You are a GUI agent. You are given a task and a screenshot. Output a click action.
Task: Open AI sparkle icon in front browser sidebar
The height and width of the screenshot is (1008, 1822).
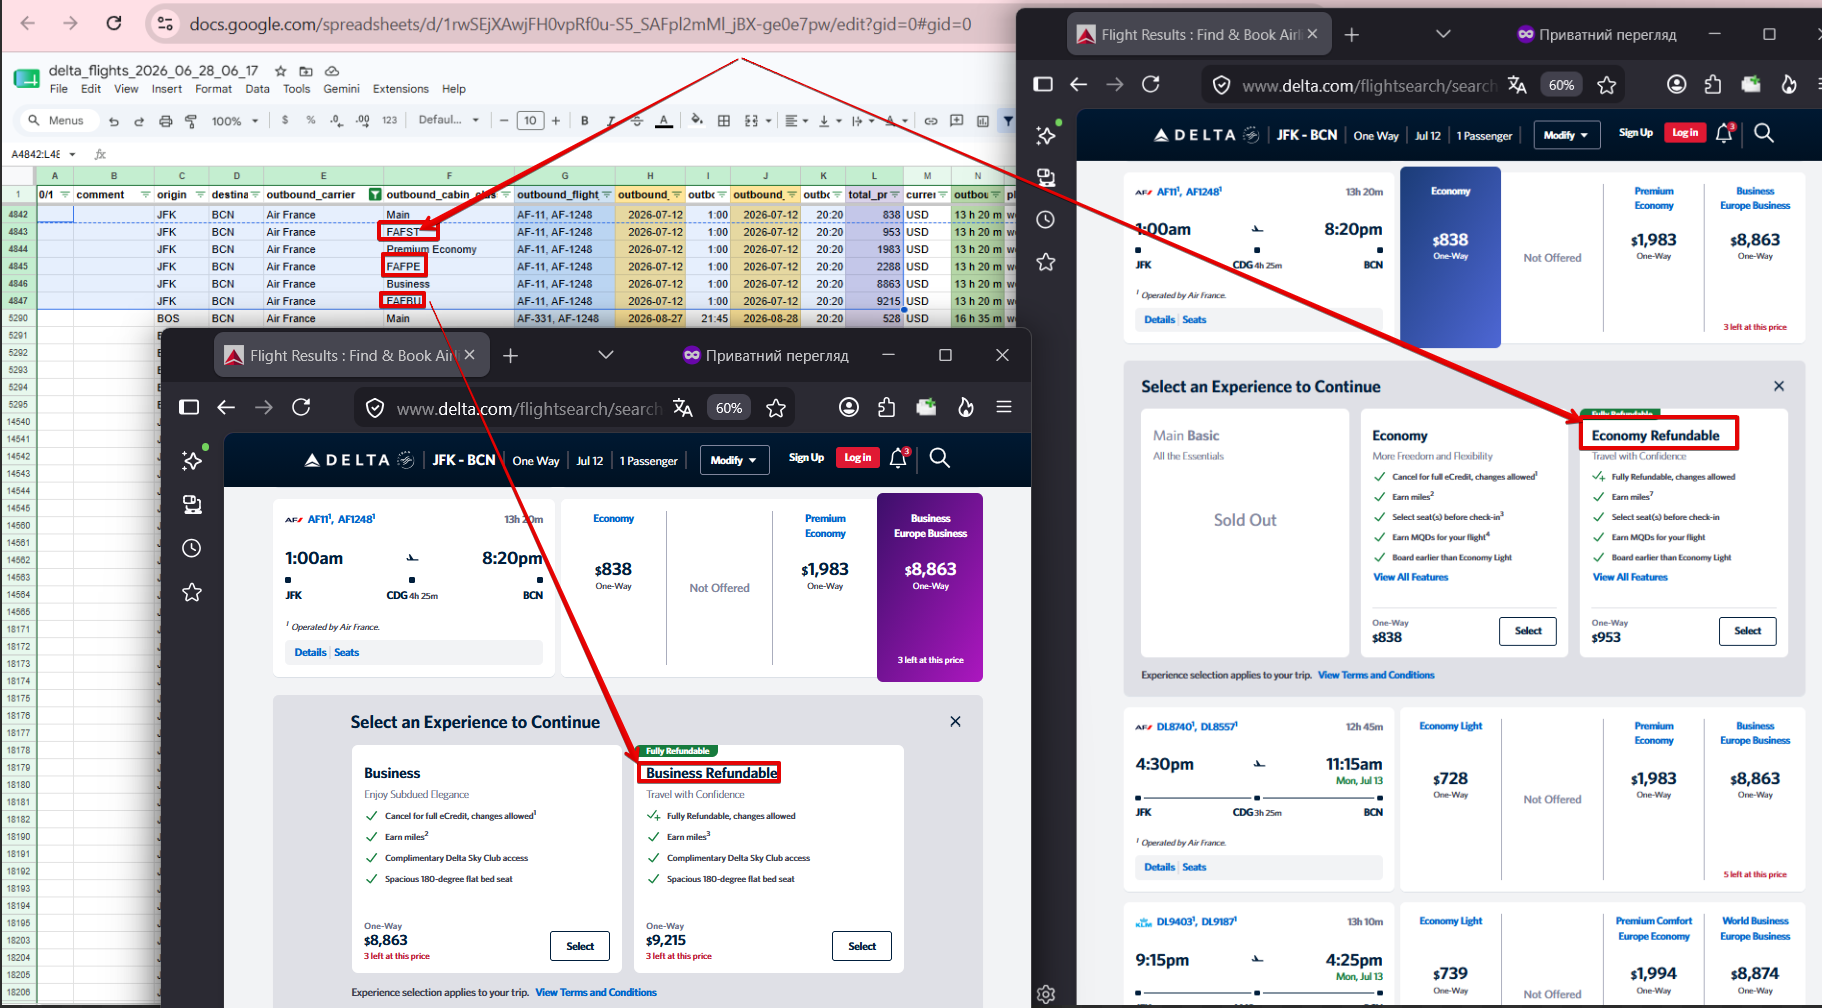coord(192,460)
